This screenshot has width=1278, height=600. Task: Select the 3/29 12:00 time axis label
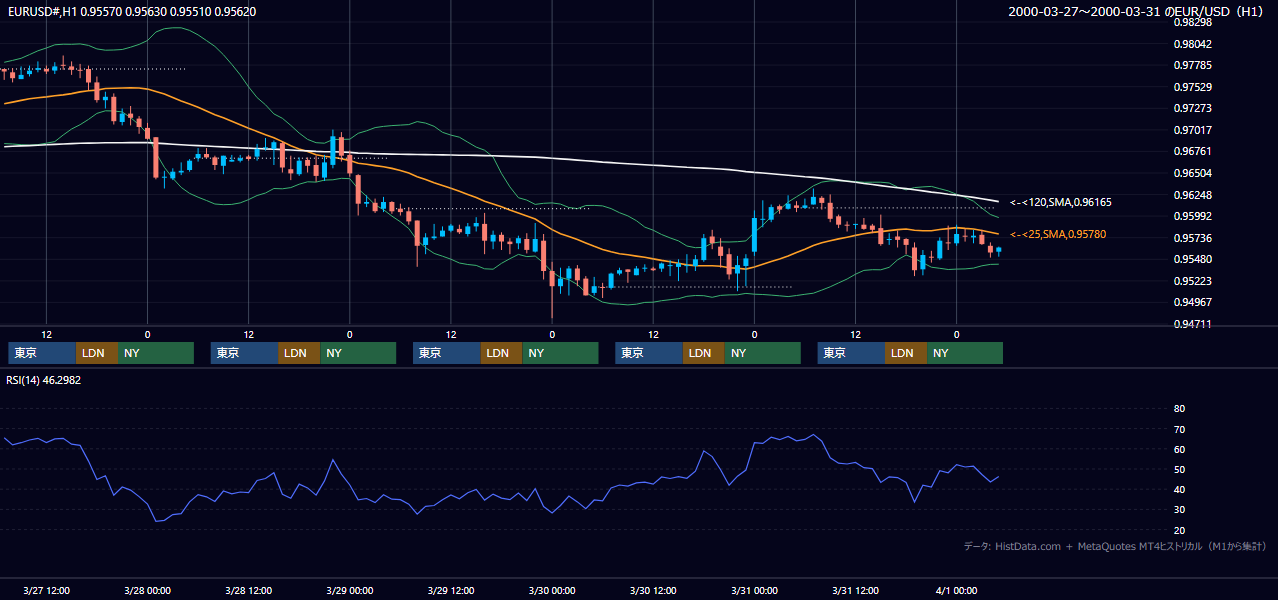pyautogui.click(x=451, y=590)
